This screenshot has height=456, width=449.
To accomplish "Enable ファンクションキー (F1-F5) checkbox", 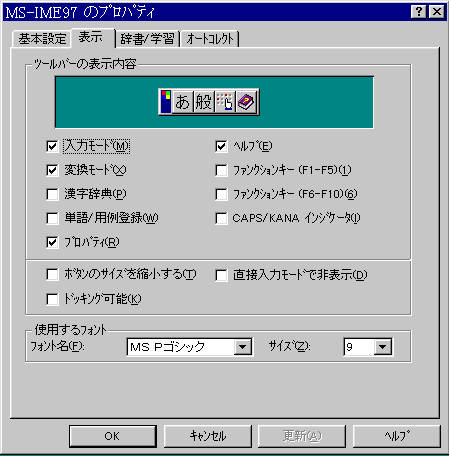I will point(221,170).
